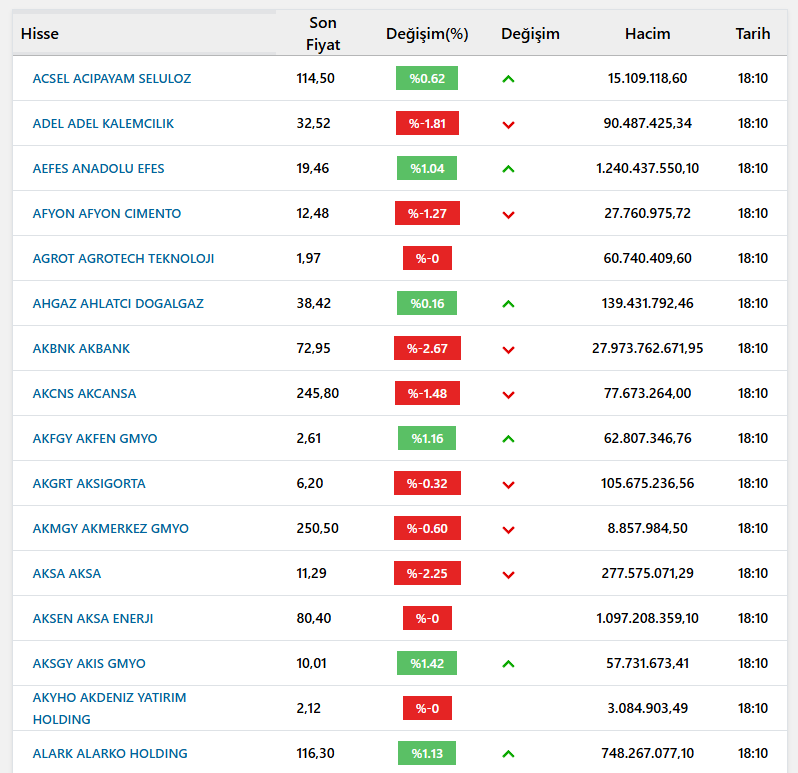The height and width of the screenshot is (773, 798).
Task: Sort by the Değişim(%) column header
Action: click(427, 34)
